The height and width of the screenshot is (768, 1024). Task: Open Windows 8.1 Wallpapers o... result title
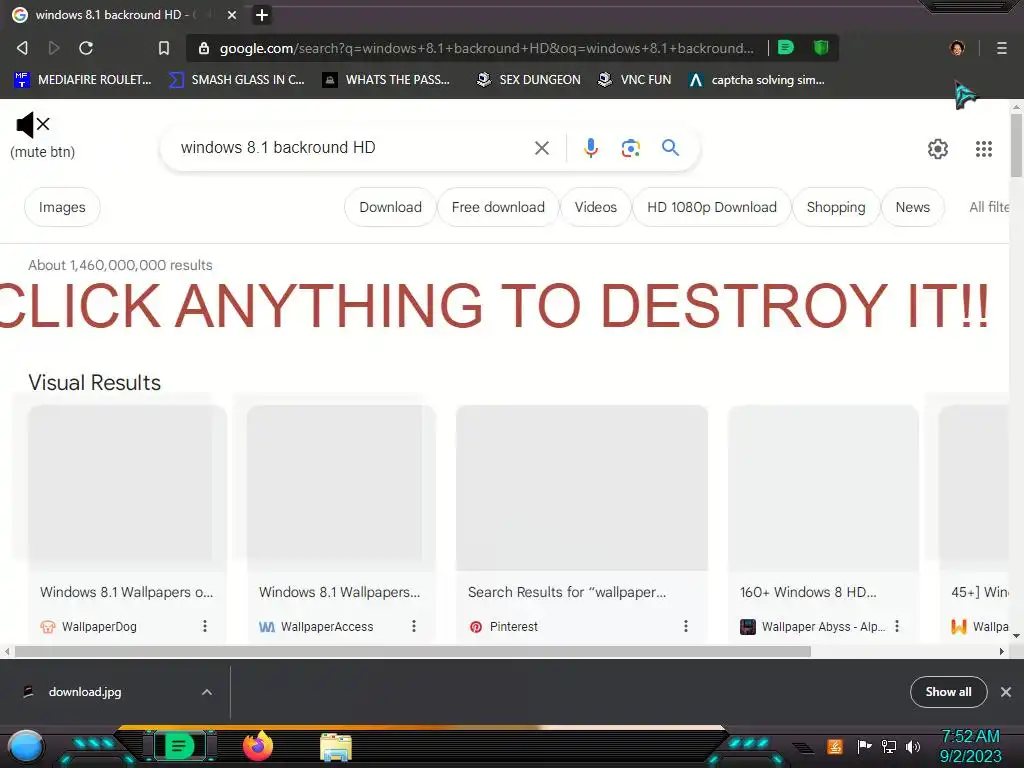click(x=127, y=592)
